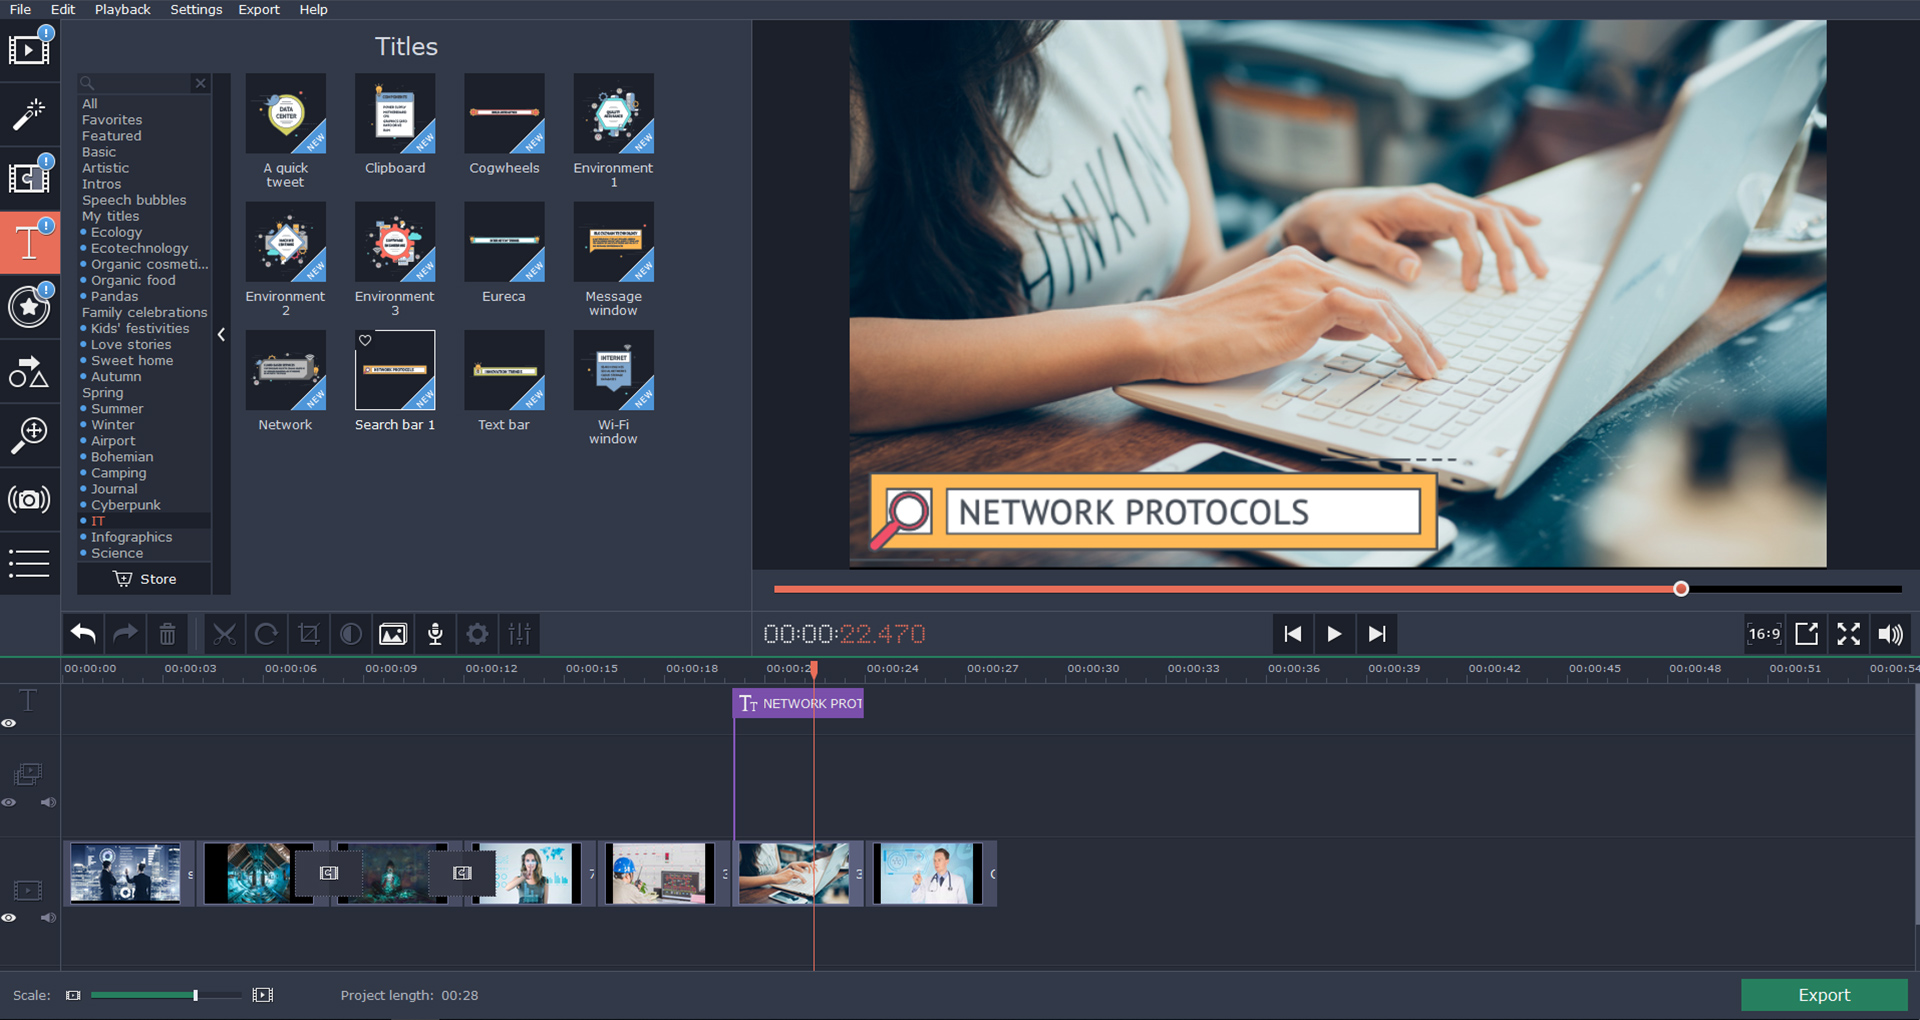Open the Export menu in the menu bar
1920x1020 pixels.
[x=258, y=9]
